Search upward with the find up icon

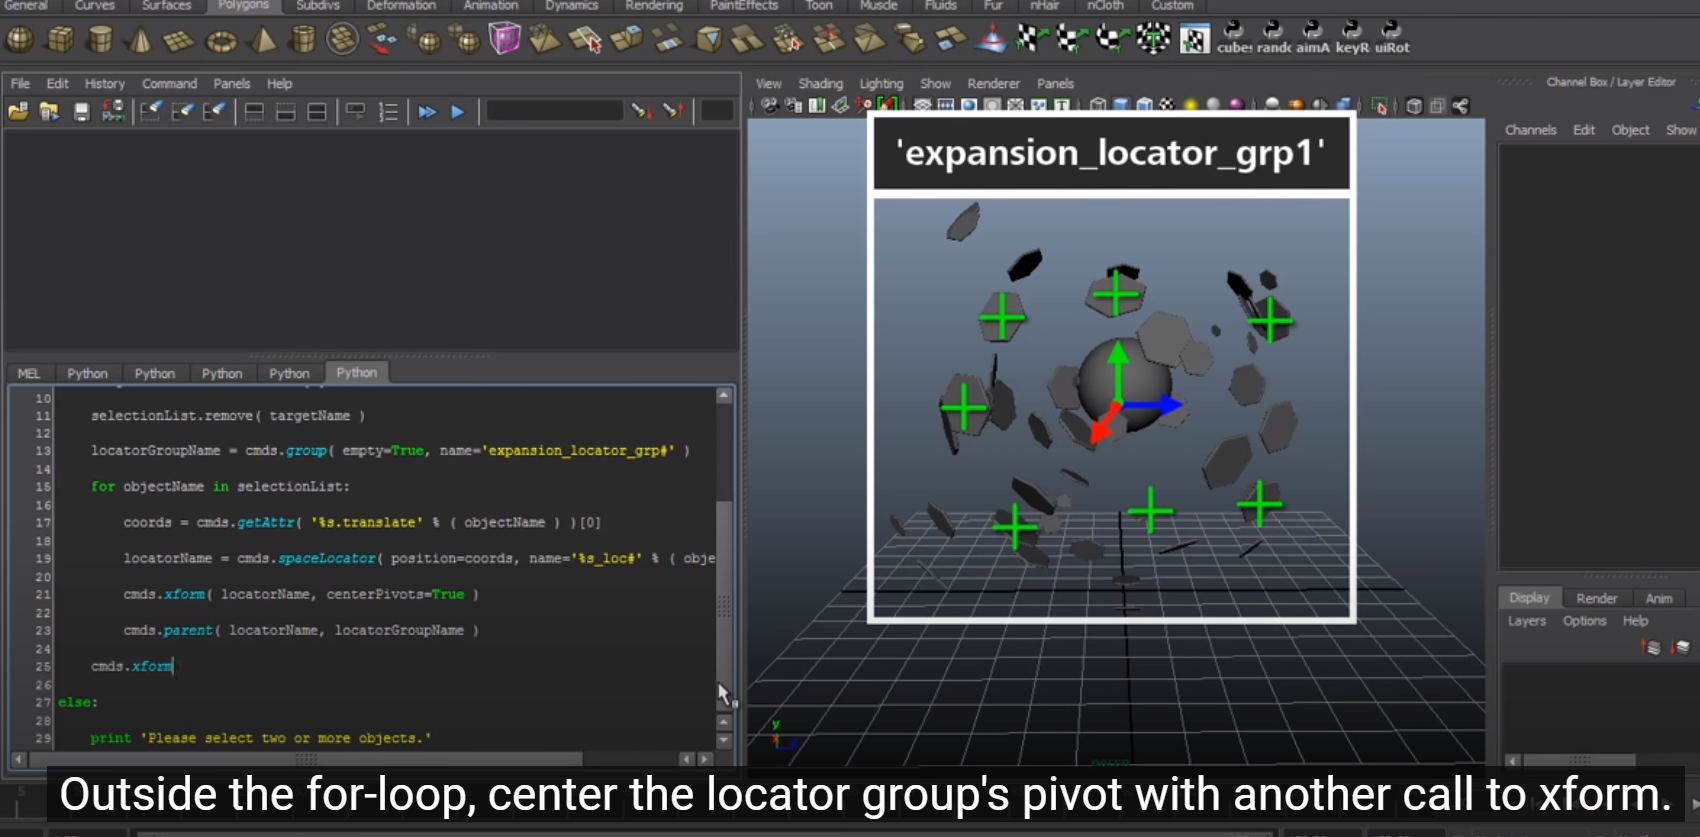click(673, 111)
